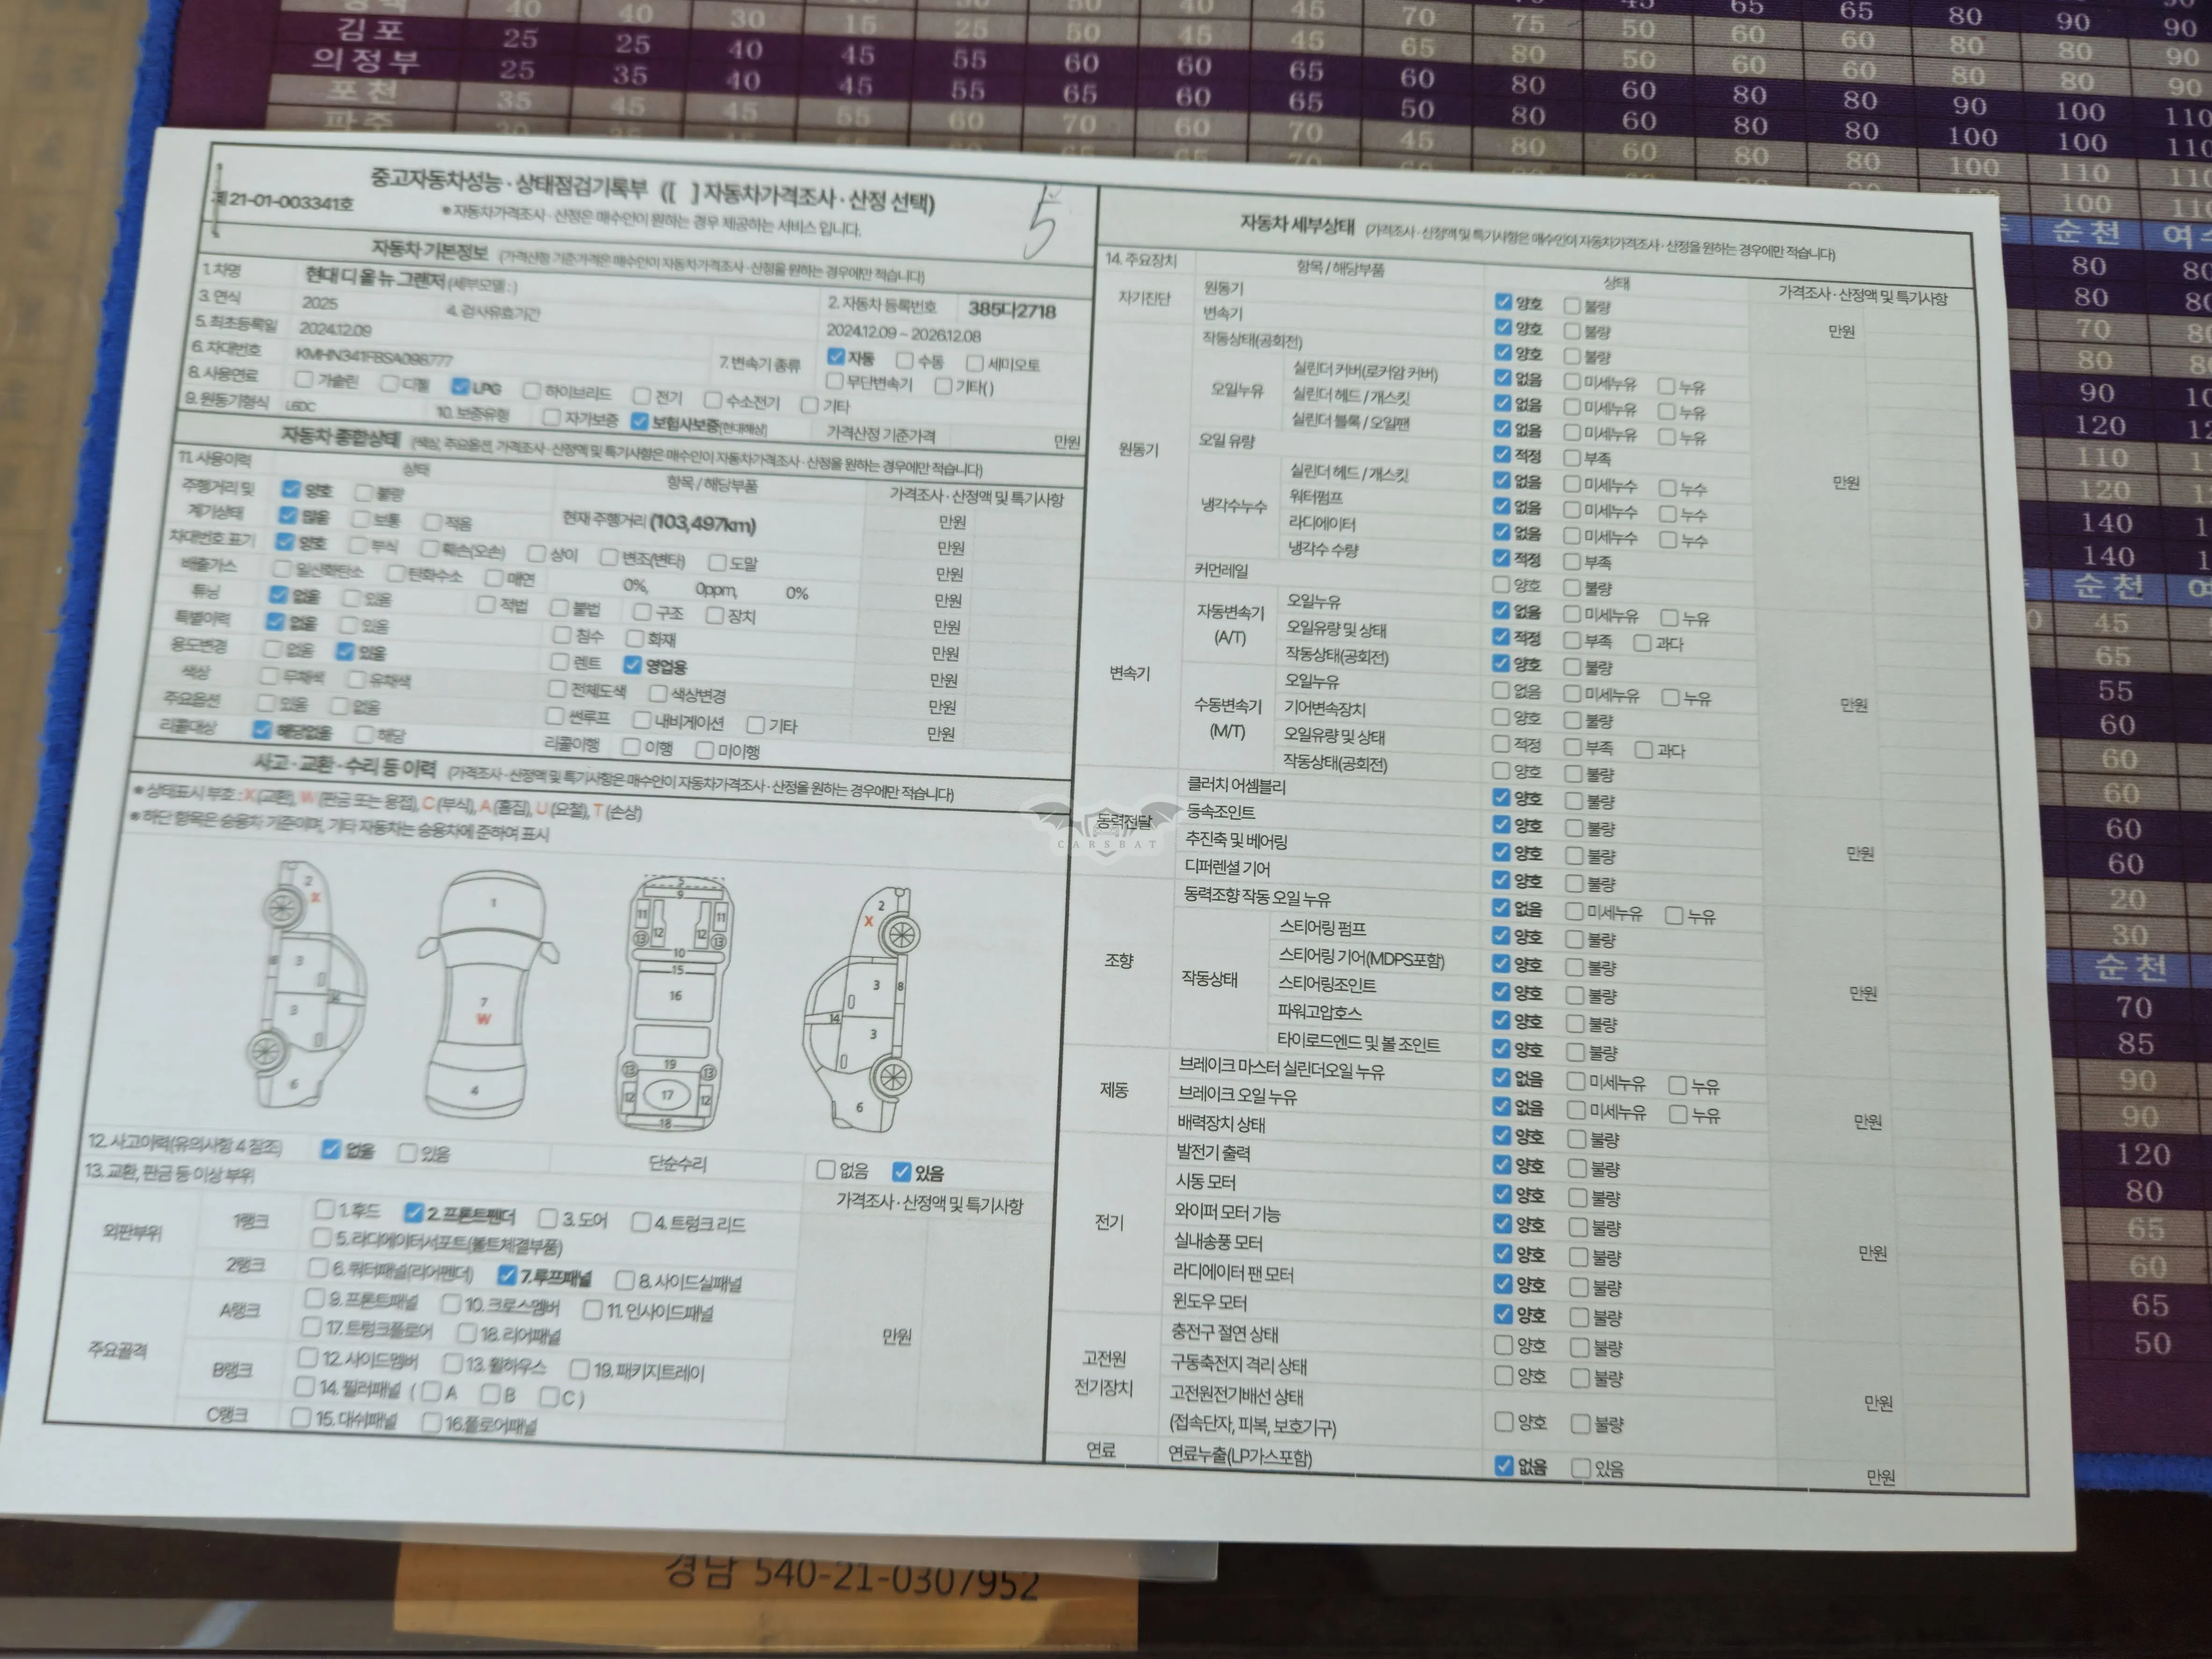The image size is (2212, 1659).
Task: Select the model year 2025 beside 연식
Action: (x=319, y=302)
